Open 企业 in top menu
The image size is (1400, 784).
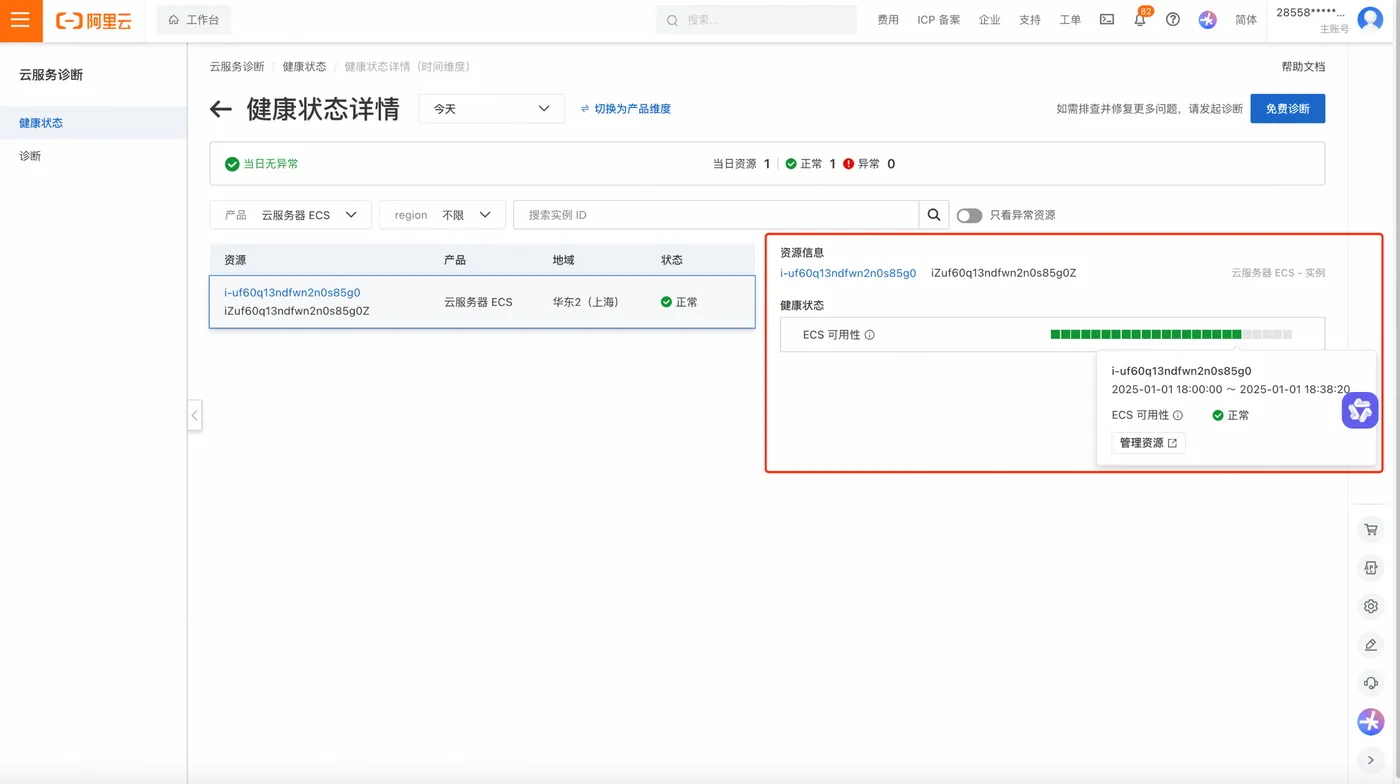[x=989, y=20]
